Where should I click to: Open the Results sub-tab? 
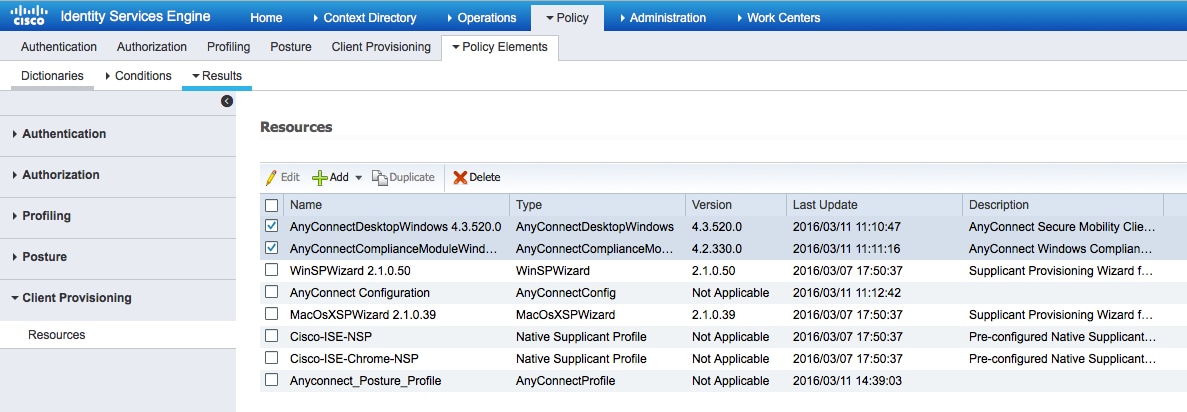(x=217, y=76)
